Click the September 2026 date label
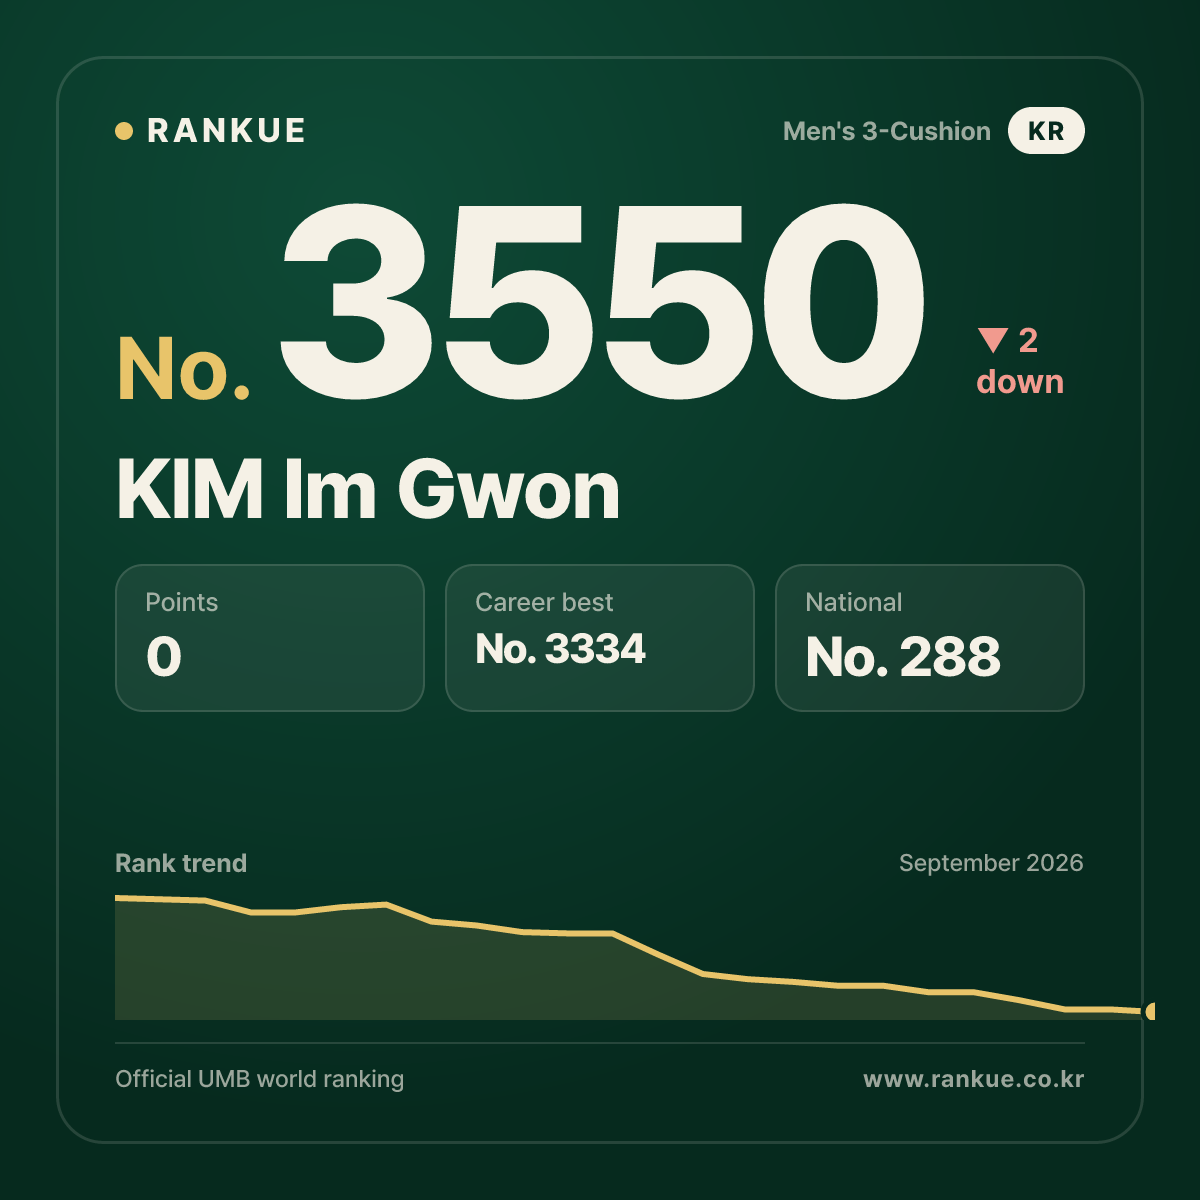This screenshot has height=1200, width=1200. click(991, 863)
